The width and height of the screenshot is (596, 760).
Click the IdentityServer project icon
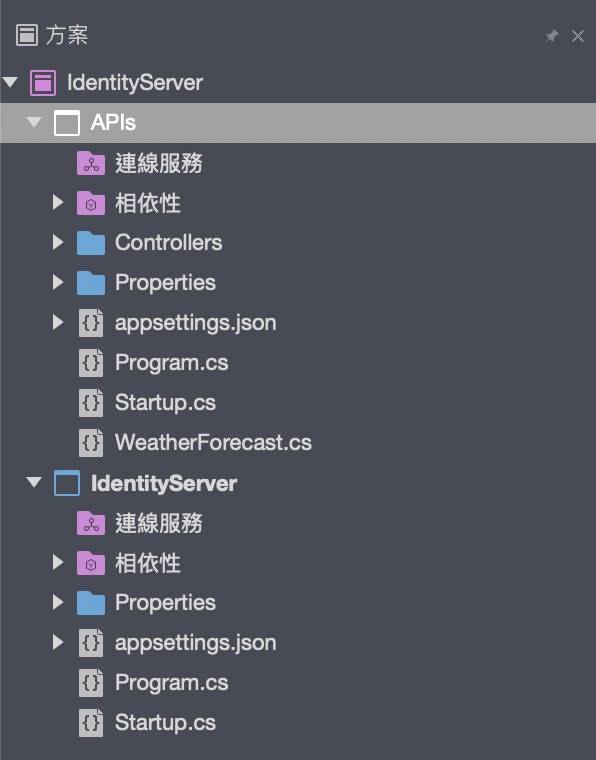coord(67,483)
